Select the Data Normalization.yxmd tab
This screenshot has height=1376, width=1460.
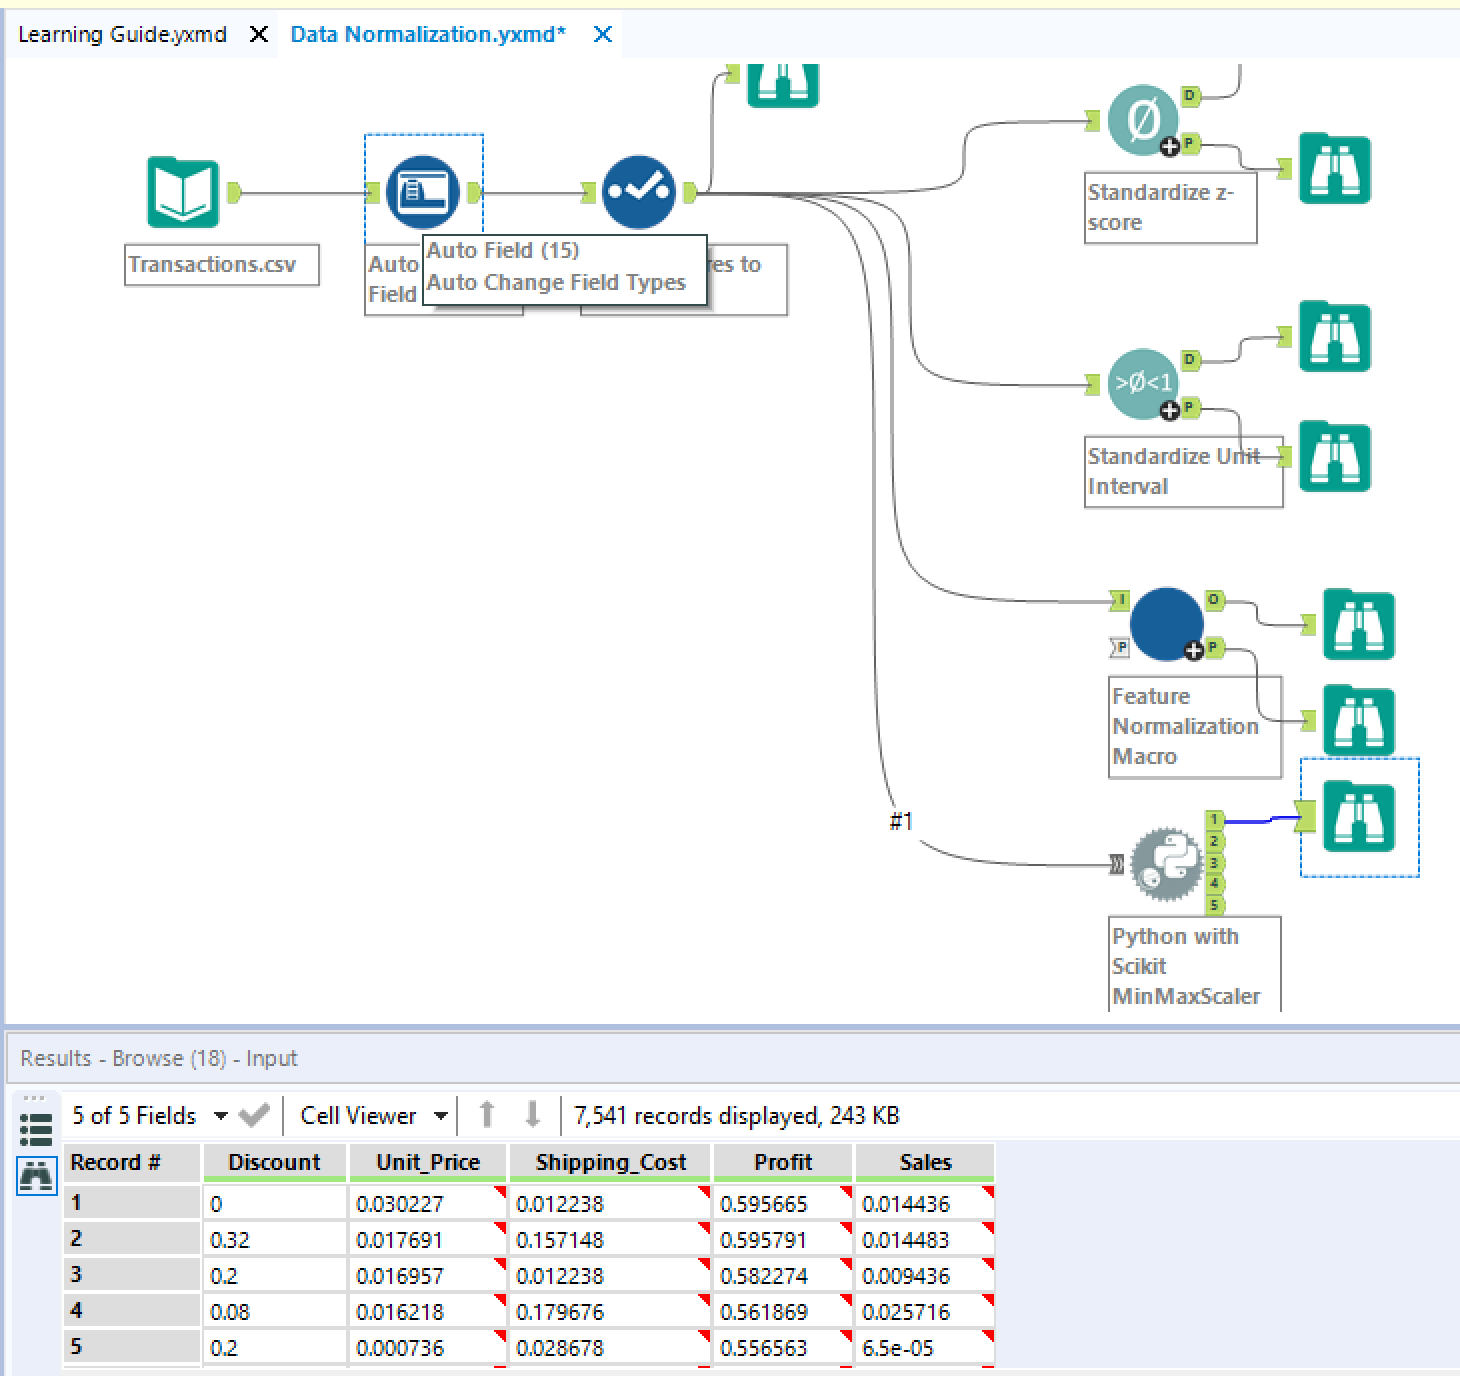428,33
